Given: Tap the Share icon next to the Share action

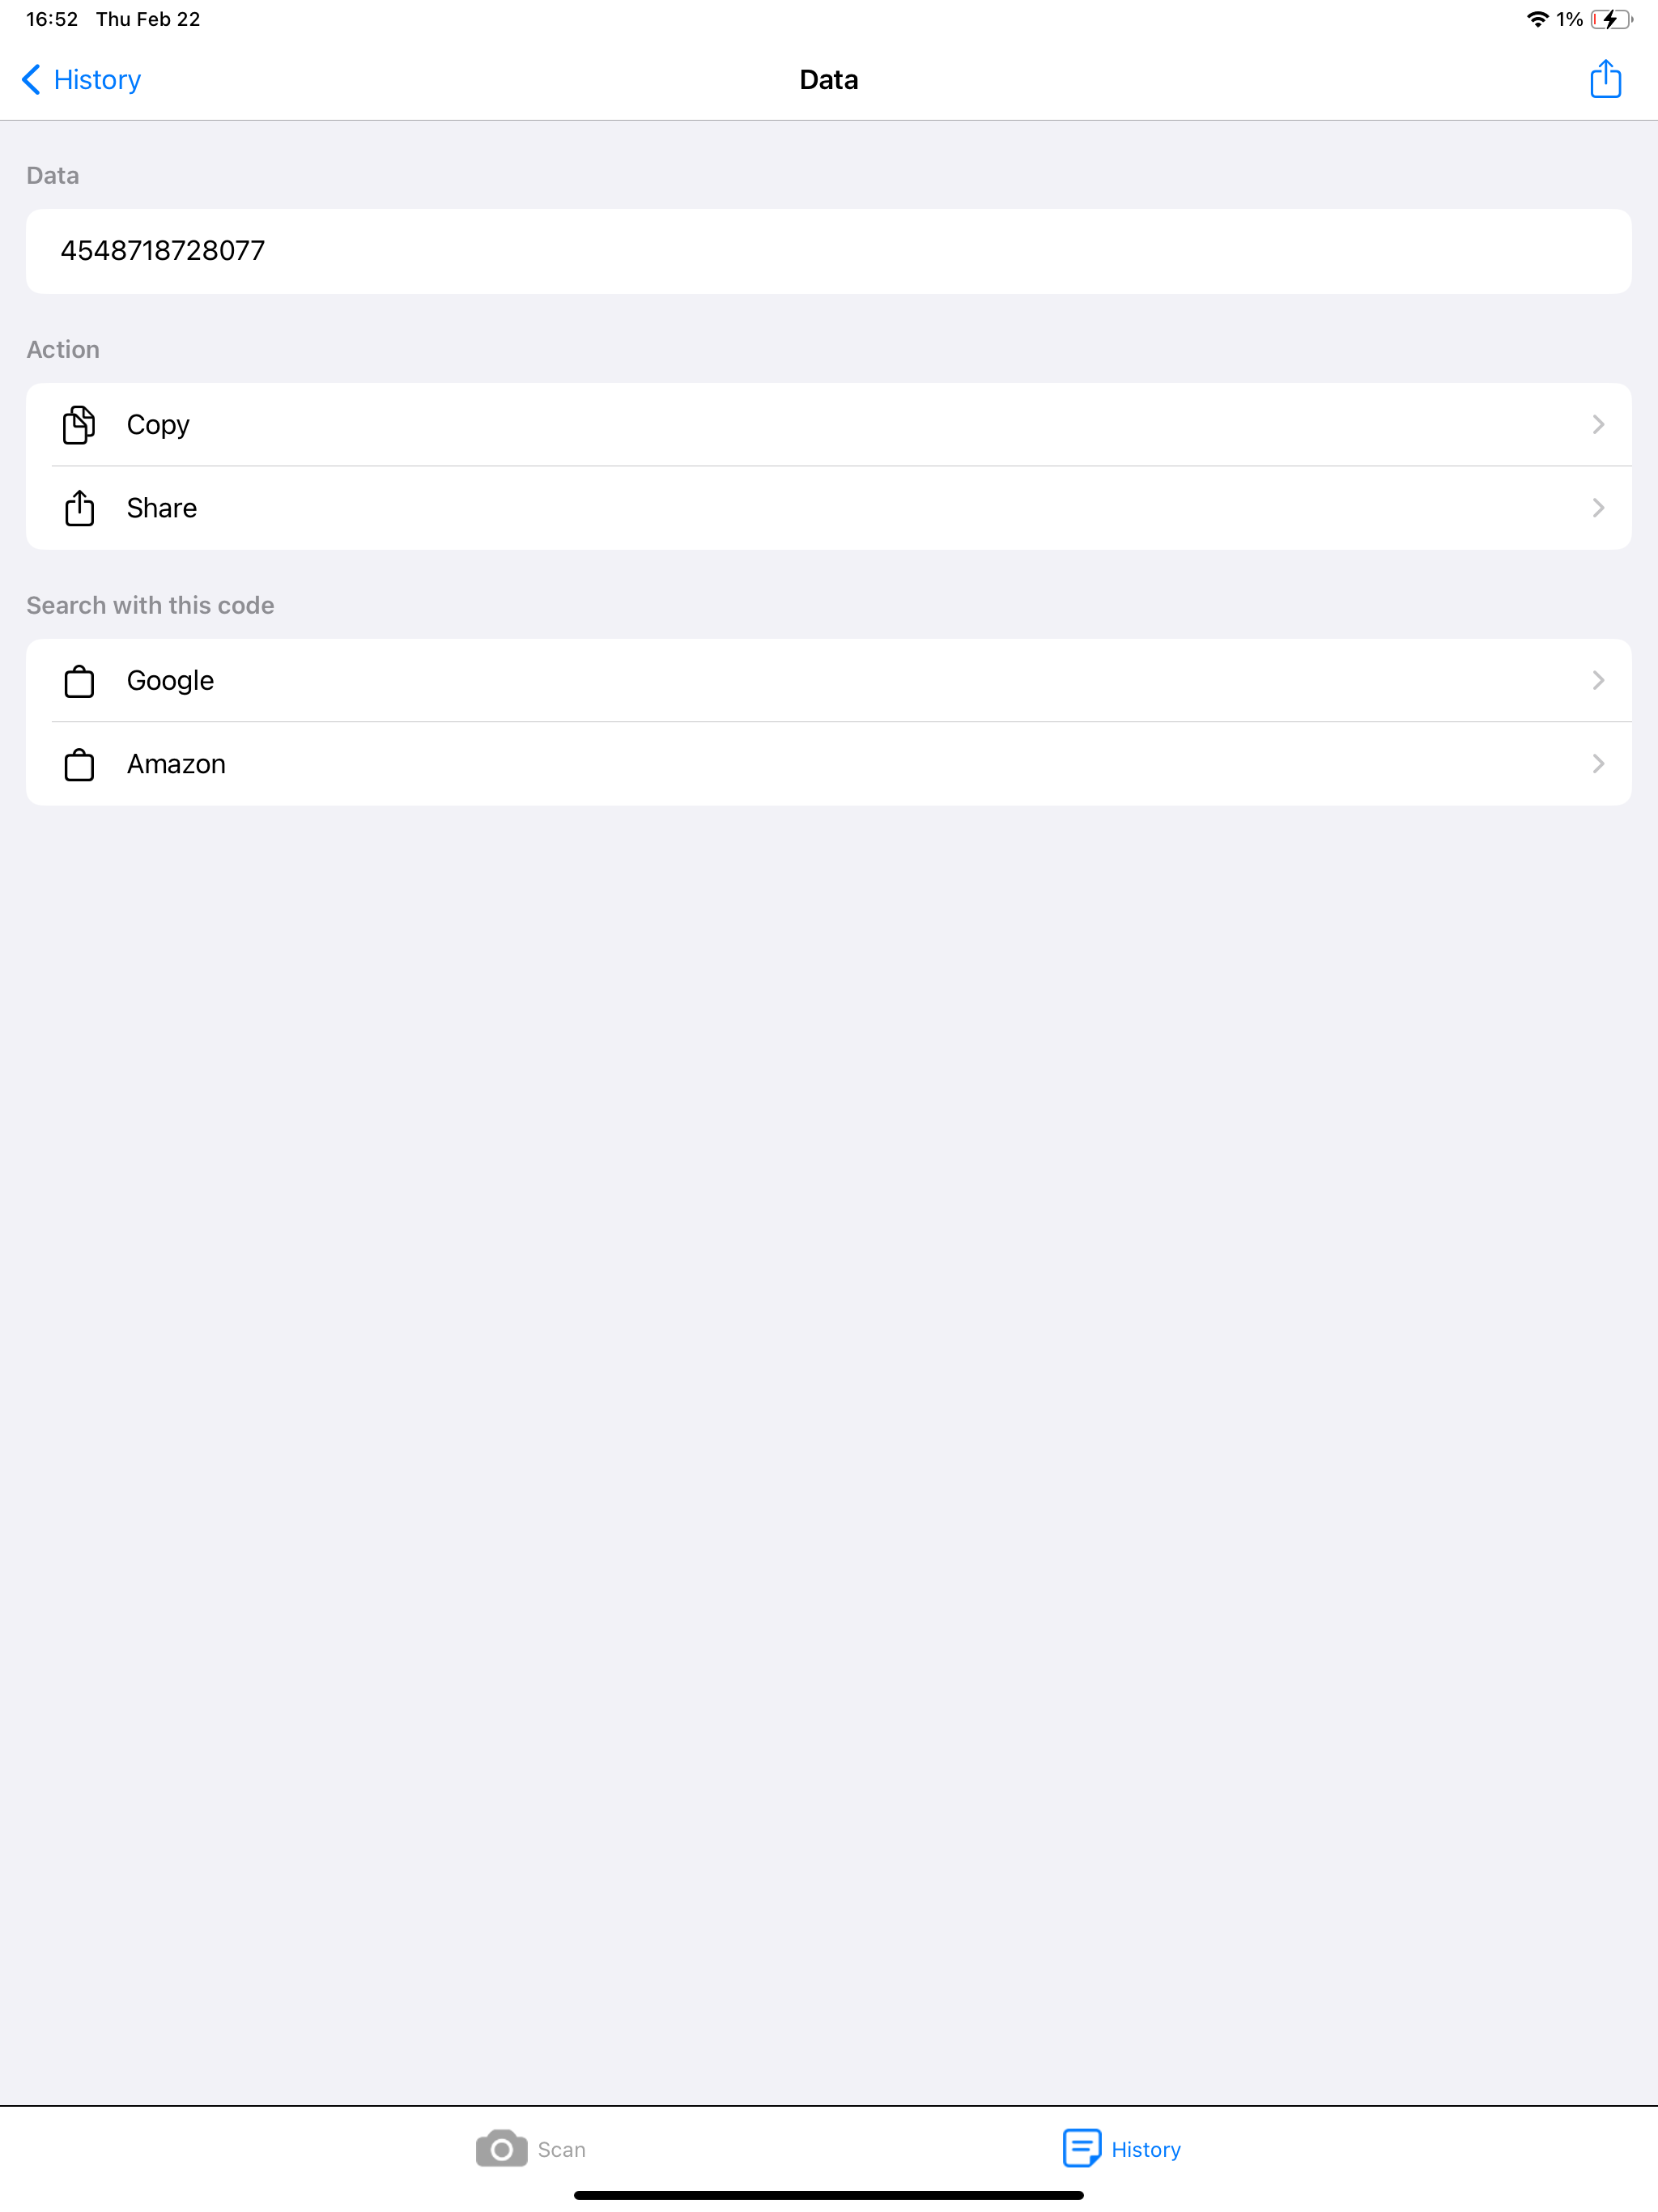Looking at the screenshot, I should tap(79, 508).
